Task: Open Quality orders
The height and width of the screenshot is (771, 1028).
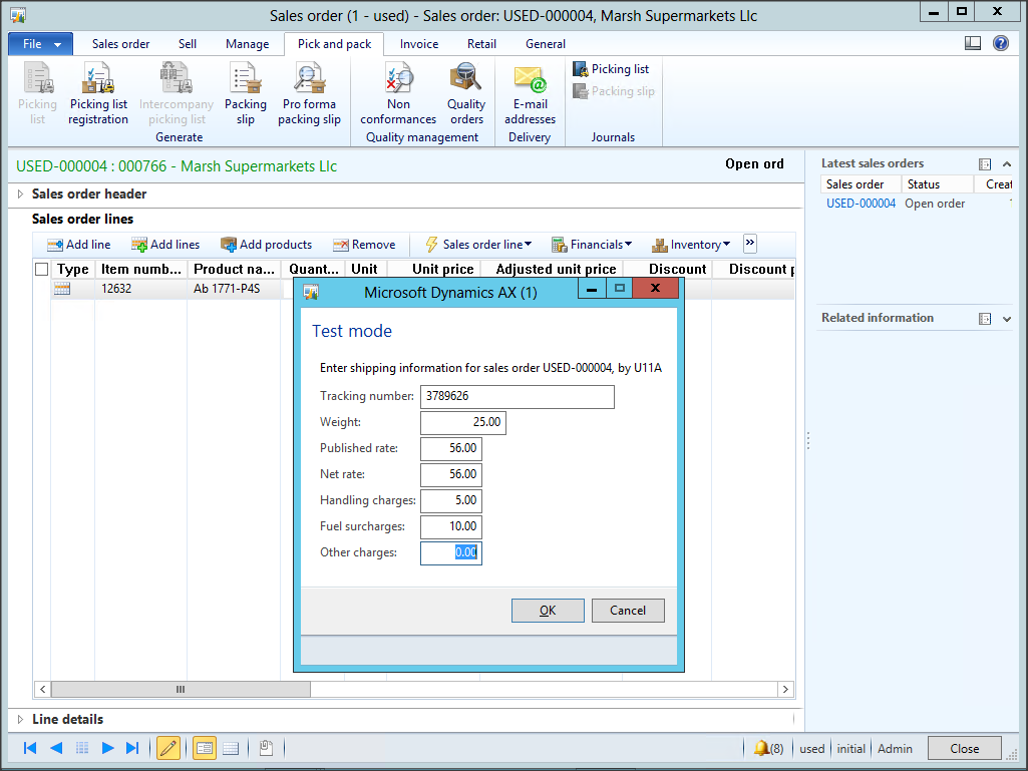Action: pos(466,94)
